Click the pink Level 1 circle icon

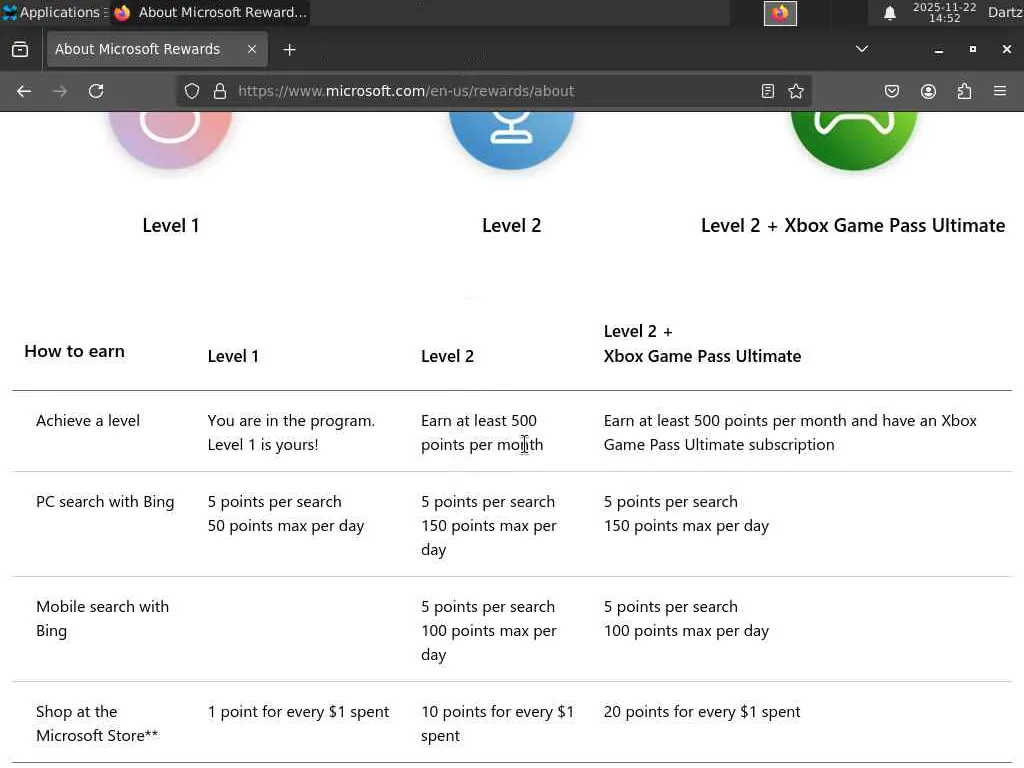tap(170, 139)
